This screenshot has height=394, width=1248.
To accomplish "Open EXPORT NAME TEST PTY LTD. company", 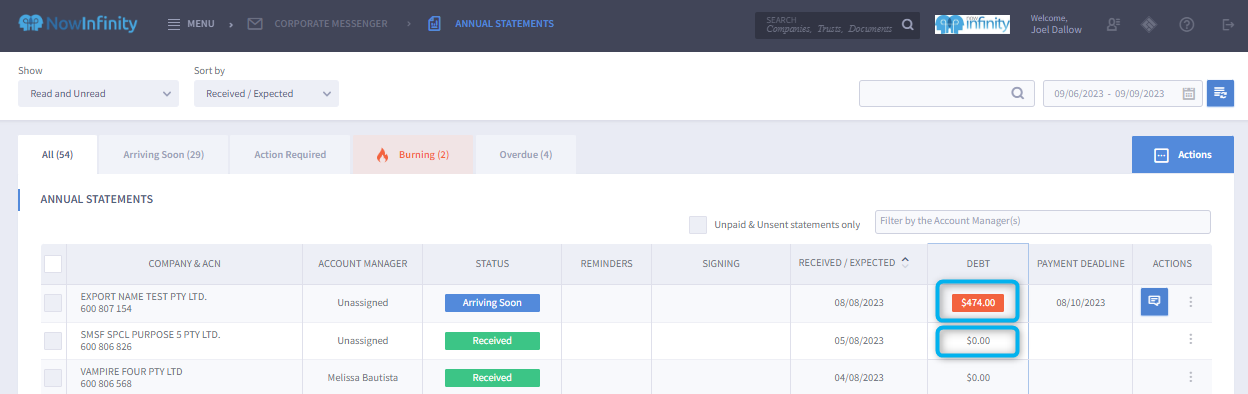I will (x=144, y=297).
